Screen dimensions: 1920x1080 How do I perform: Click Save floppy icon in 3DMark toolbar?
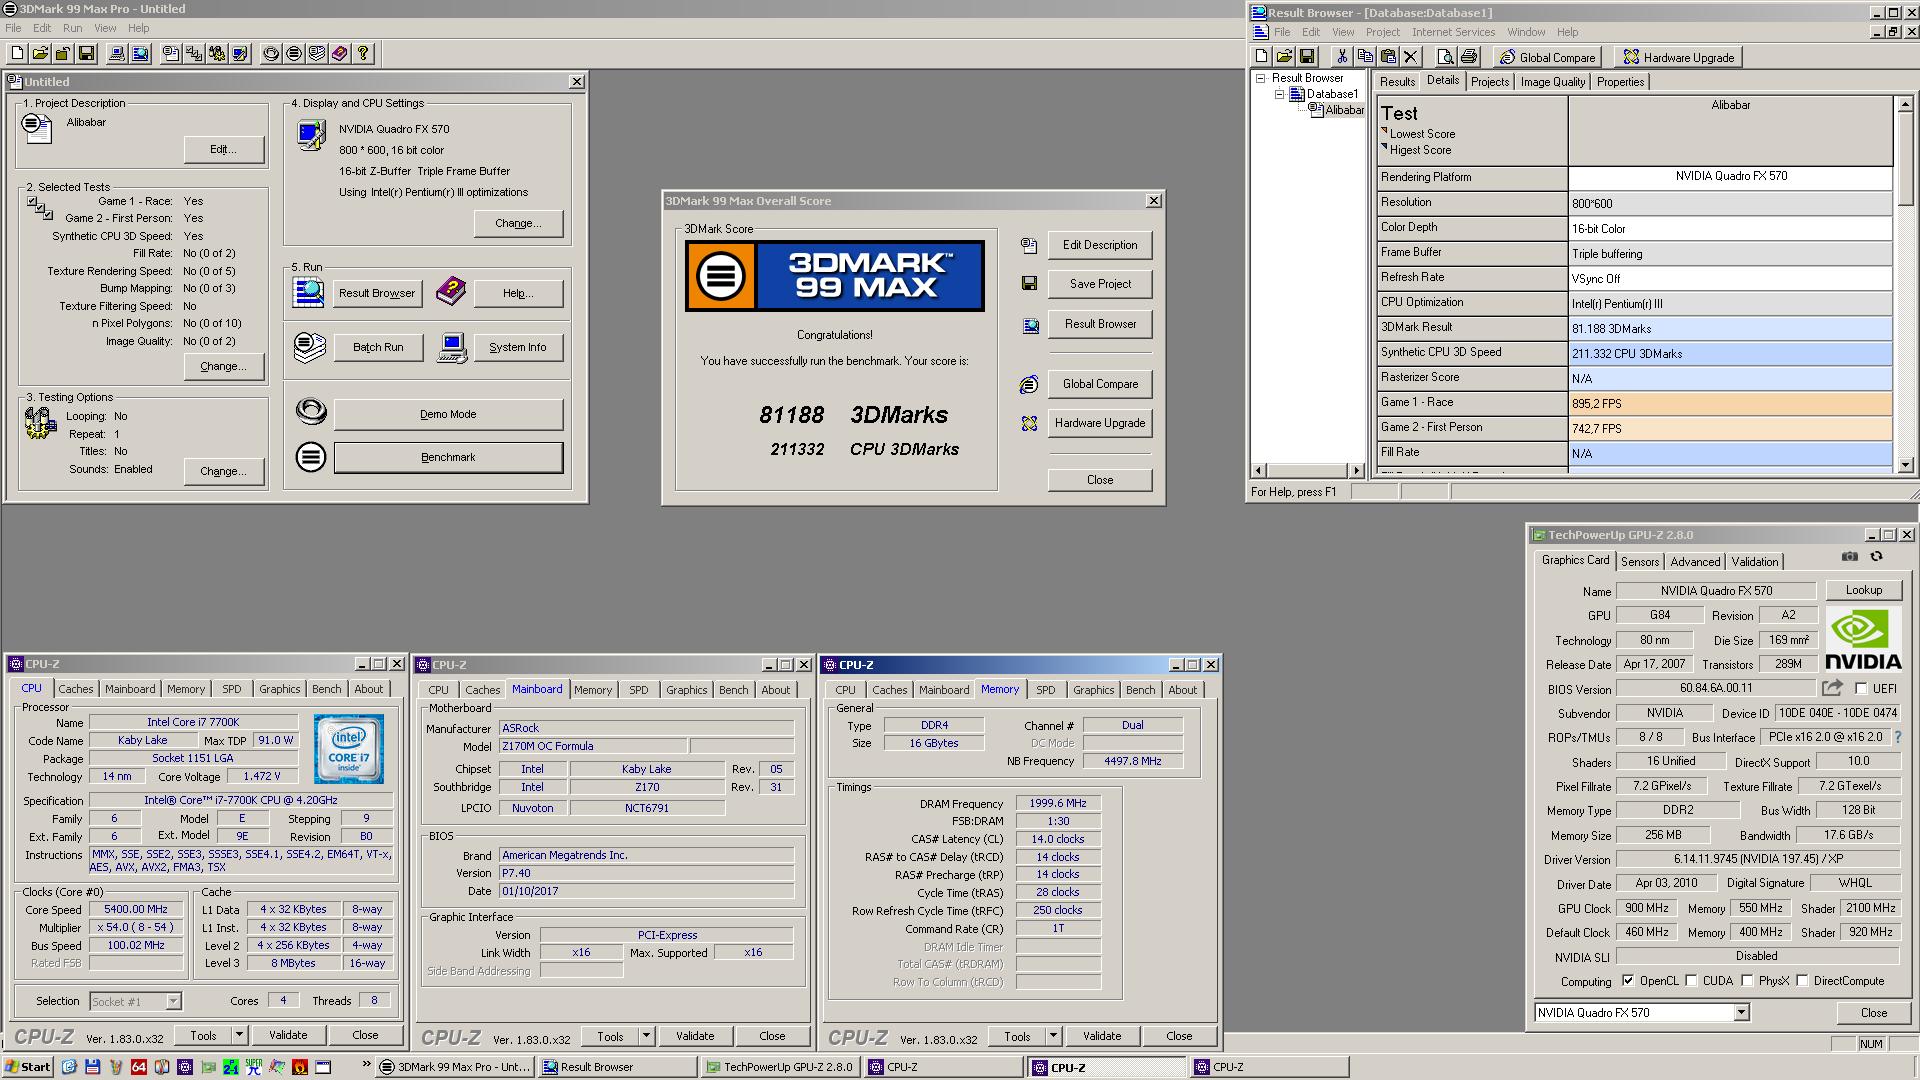coord(86,54)
